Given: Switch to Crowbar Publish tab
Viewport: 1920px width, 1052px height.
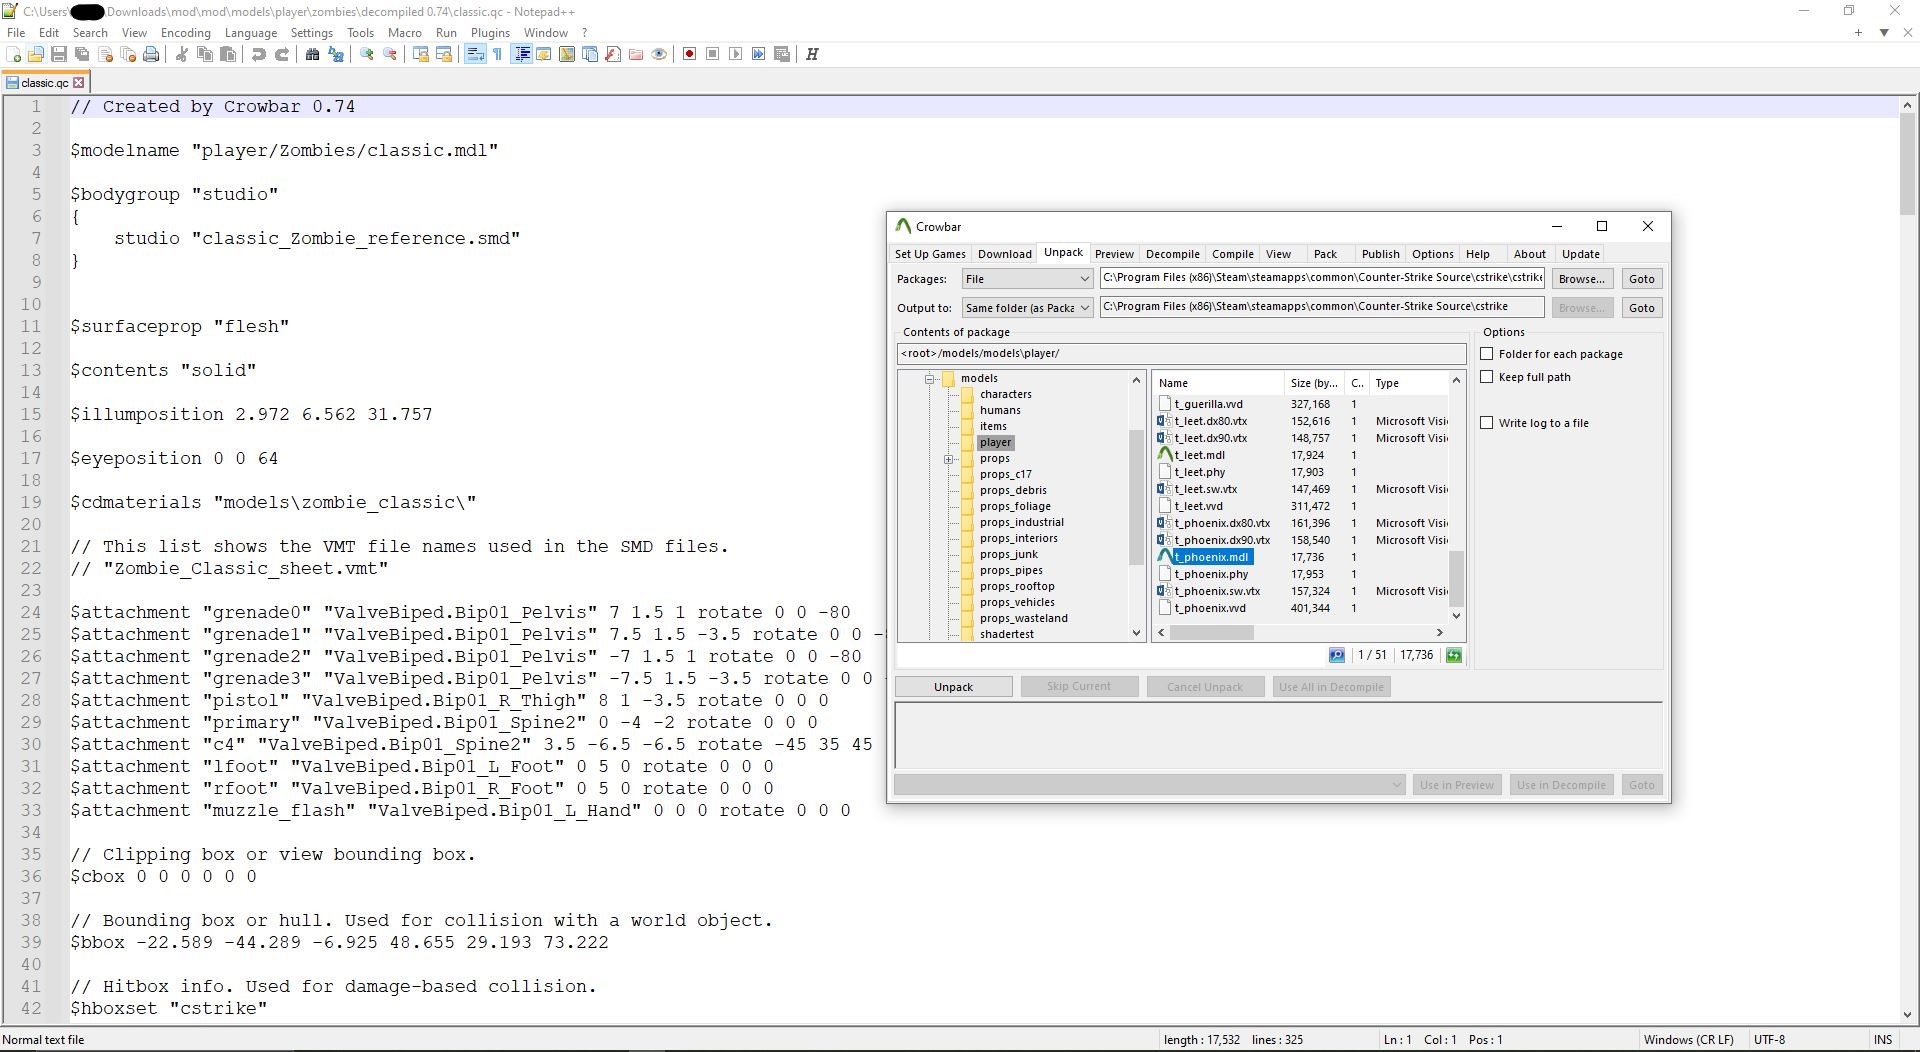Looking at the screenshot, I should pyautogui.click(x=1380, y=254).
